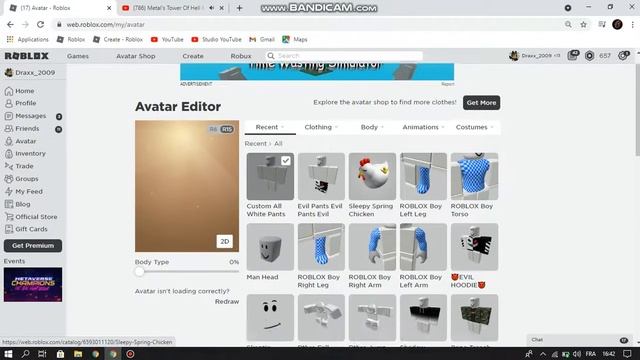Open the settings gear in header

tap(623, 56)
